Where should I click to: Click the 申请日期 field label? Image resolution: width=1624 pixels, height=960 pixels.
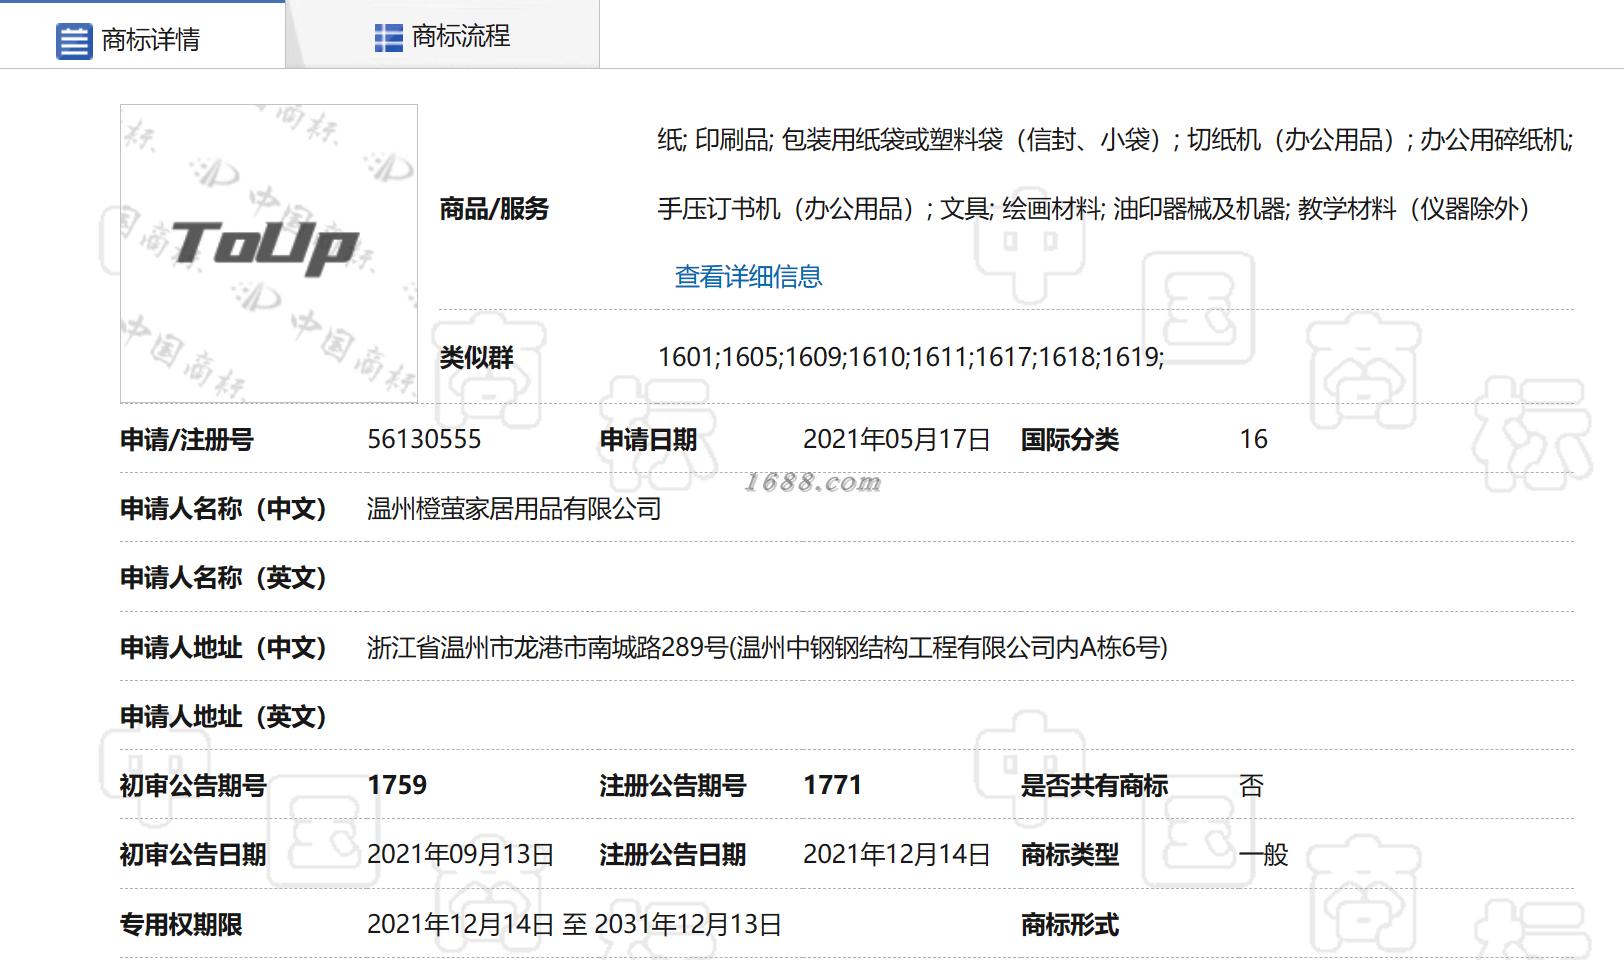pyautogui.click(x=648, y=440)
